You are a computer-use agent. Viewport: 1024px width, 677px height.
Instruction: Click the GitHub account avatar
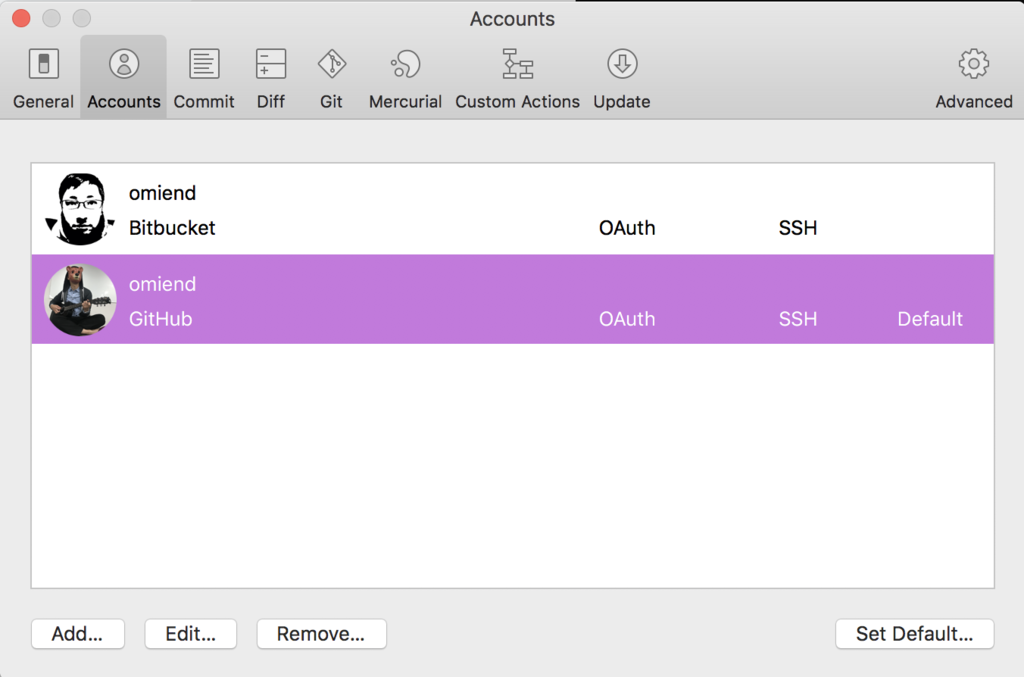click(x=80, y=300)
